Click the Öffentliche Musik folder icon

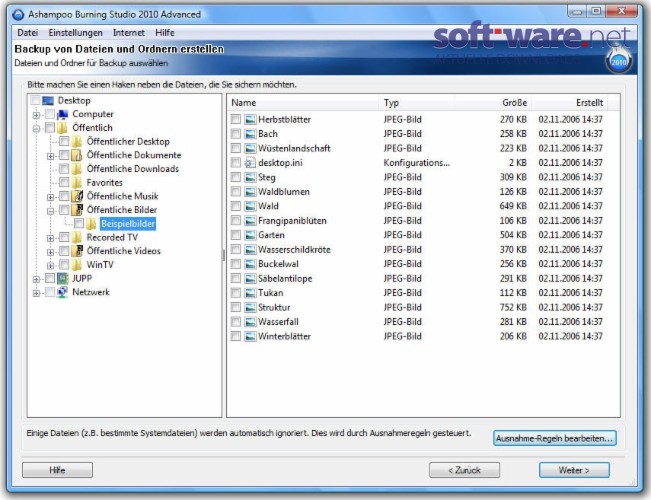77,196
